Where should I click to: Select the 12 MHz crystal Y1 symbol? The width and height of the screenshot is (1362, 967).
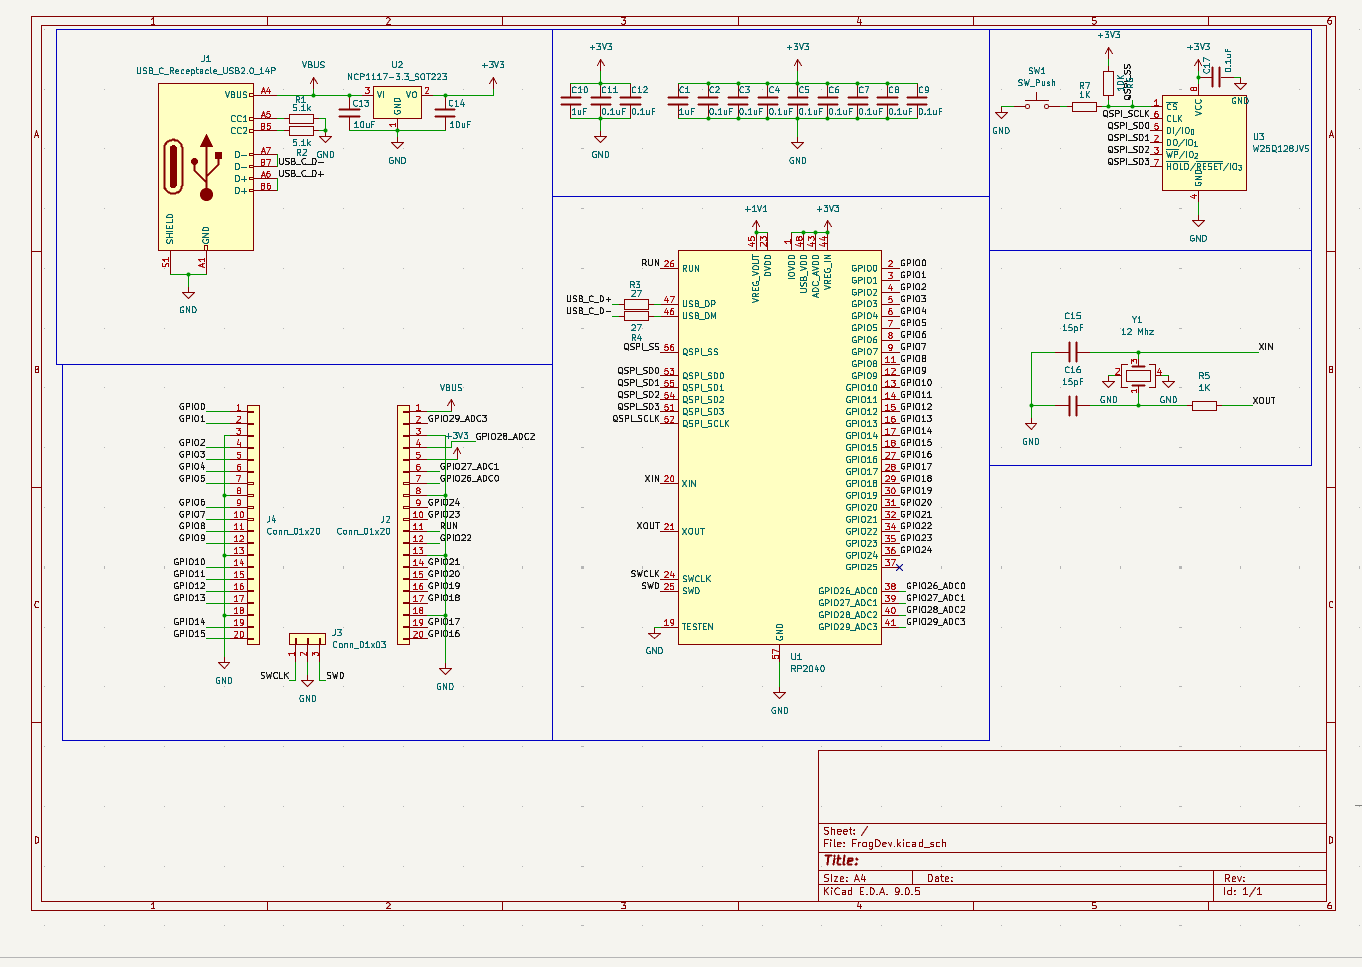(1137, 376)
